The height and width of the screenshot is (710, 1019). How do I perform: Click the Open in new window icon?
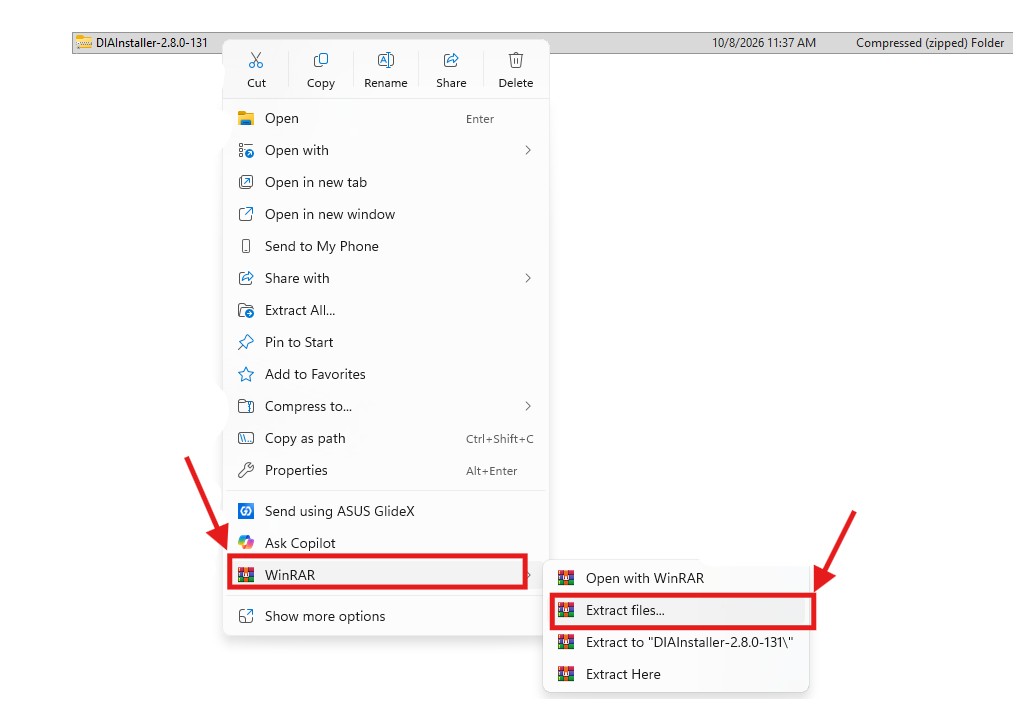click(x=246, y=214)
